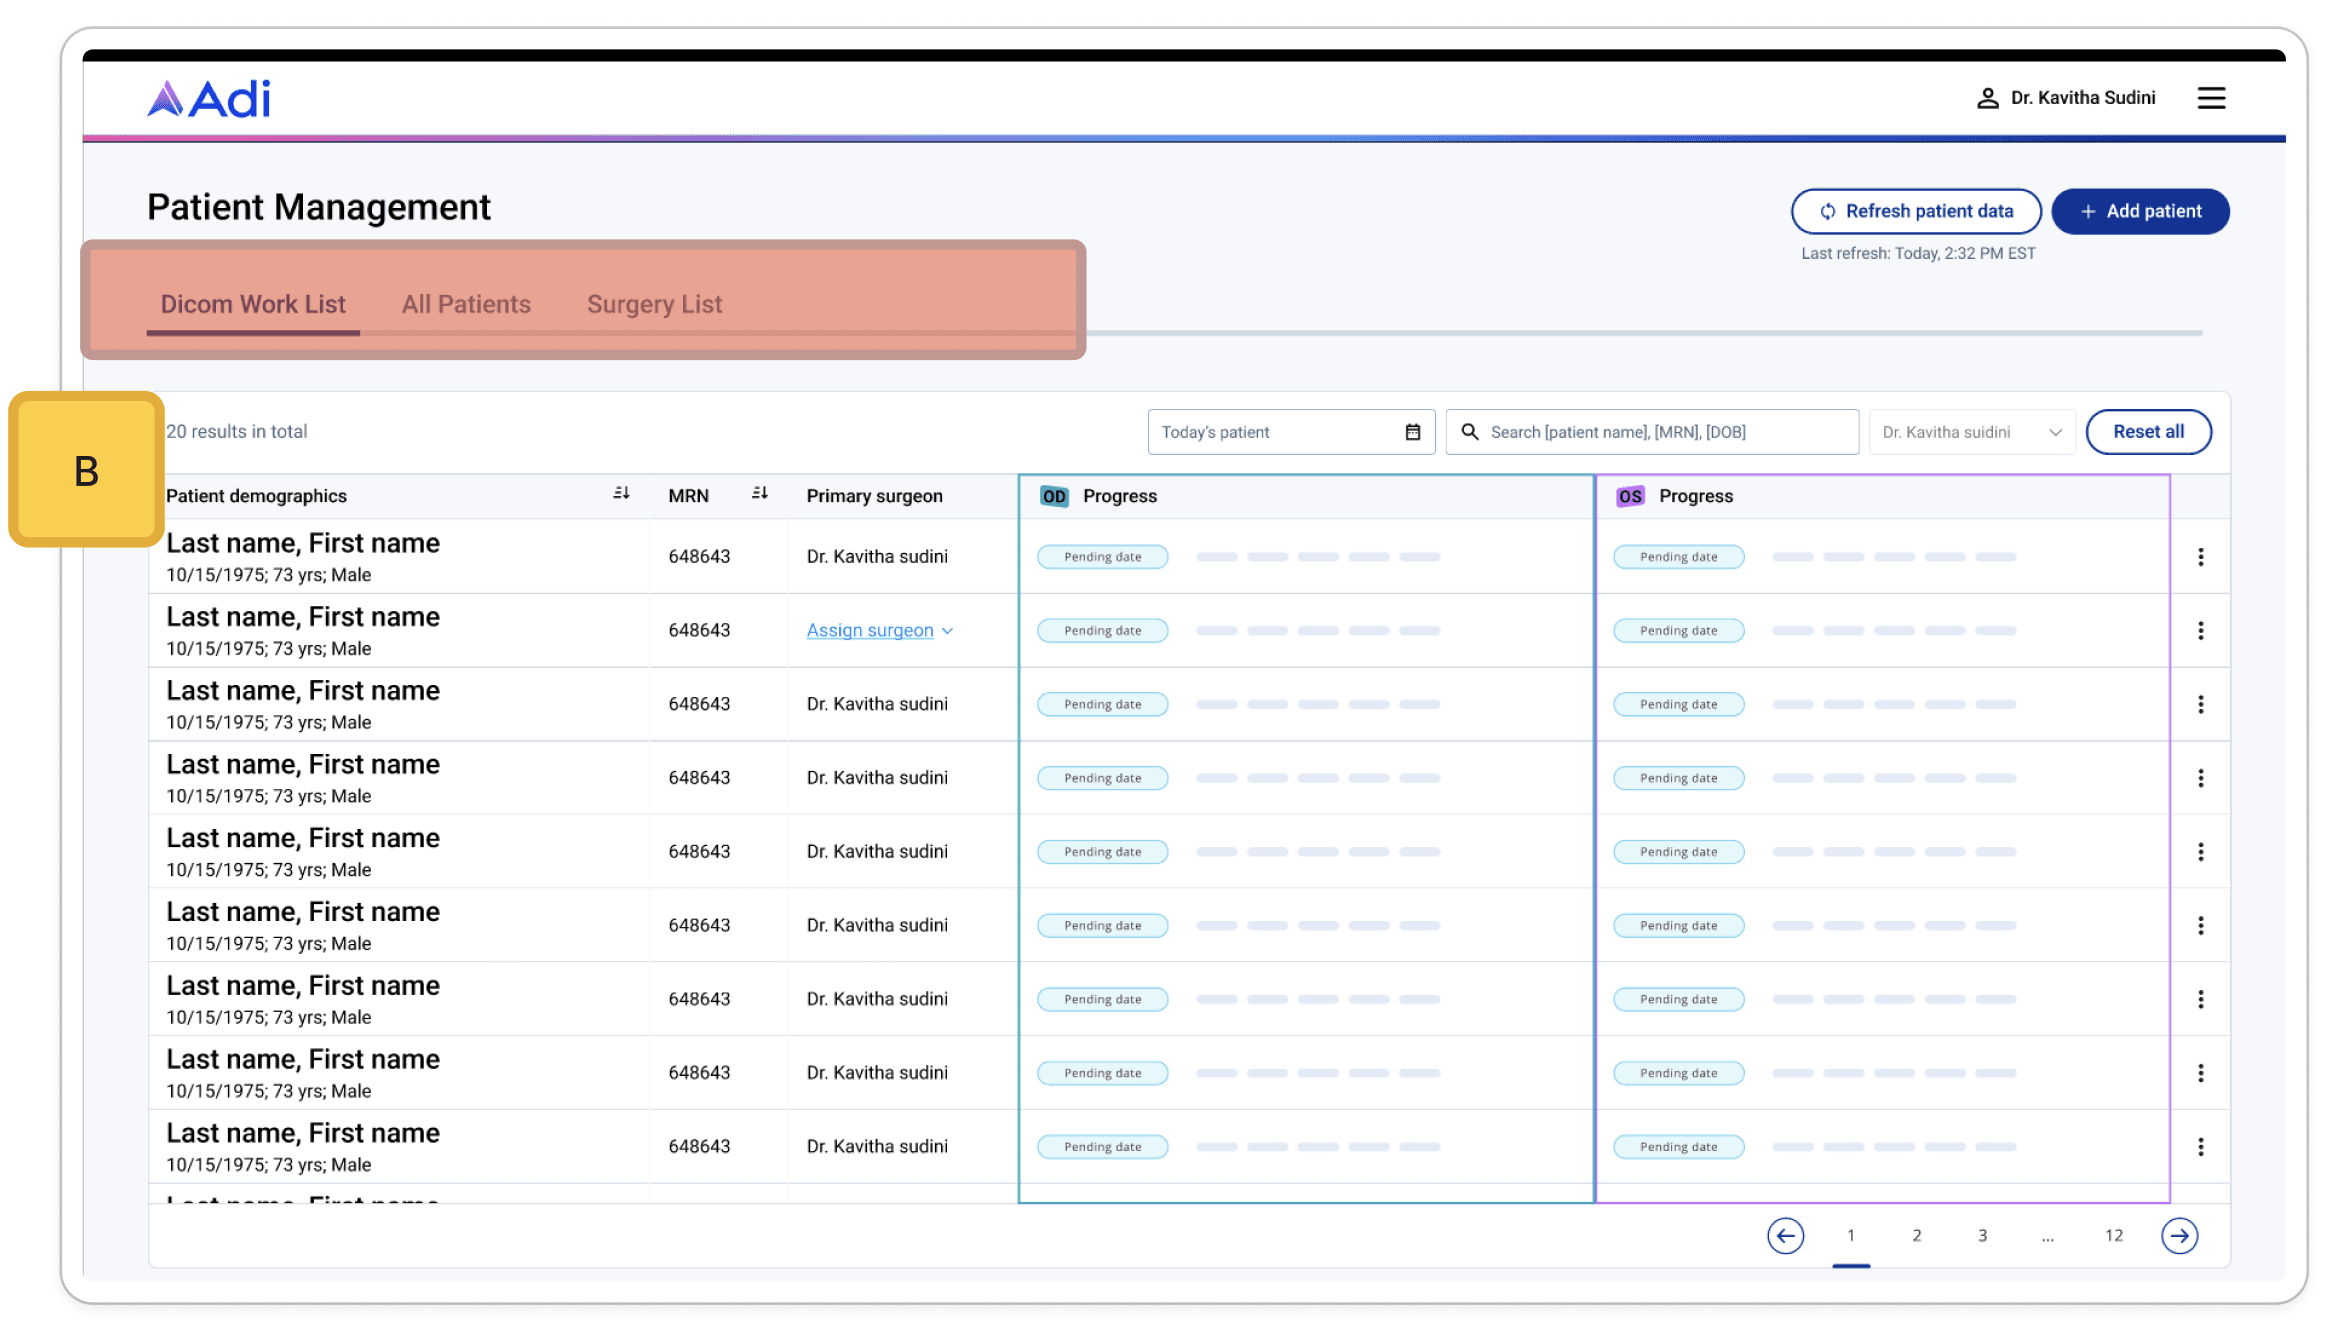Sort by MRN column icon
Image resolution: width=2334 pixels, height=1324 pixels.
[x=760, y=494]
